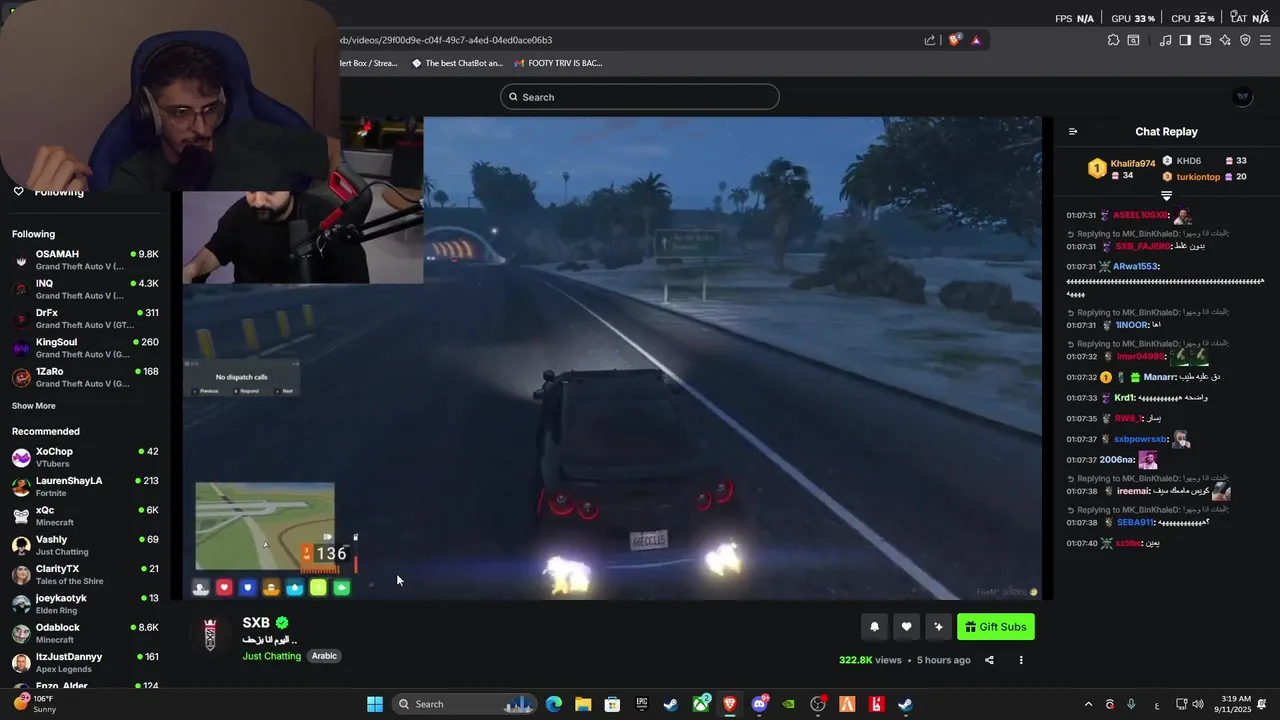This screenshot has width=1280, height=720.
Task: Click Show More under Following list
Action: (x=34, y=406)
